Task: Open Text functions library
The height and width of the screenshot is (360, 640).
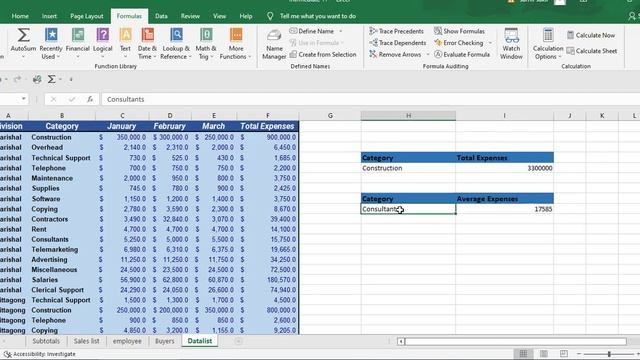Action: coord(125,44)
